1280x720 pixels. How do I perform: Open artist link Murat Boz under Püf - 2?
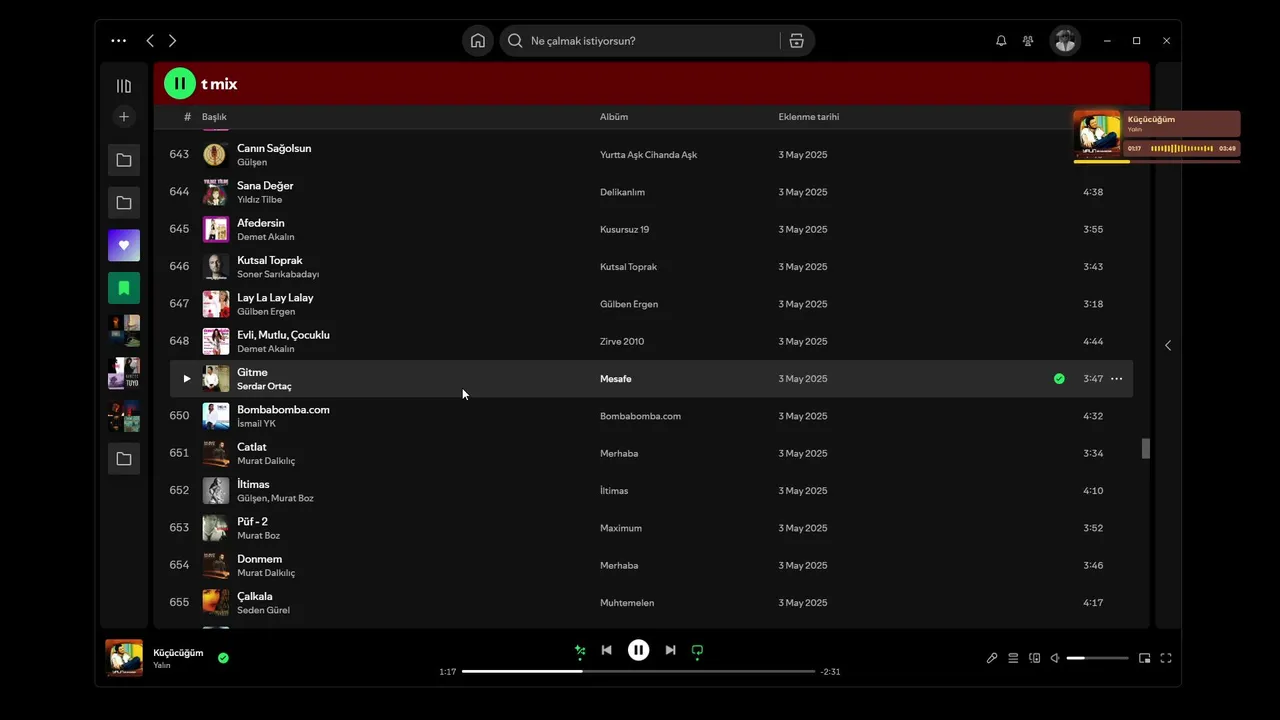click(x=258, y=536)
